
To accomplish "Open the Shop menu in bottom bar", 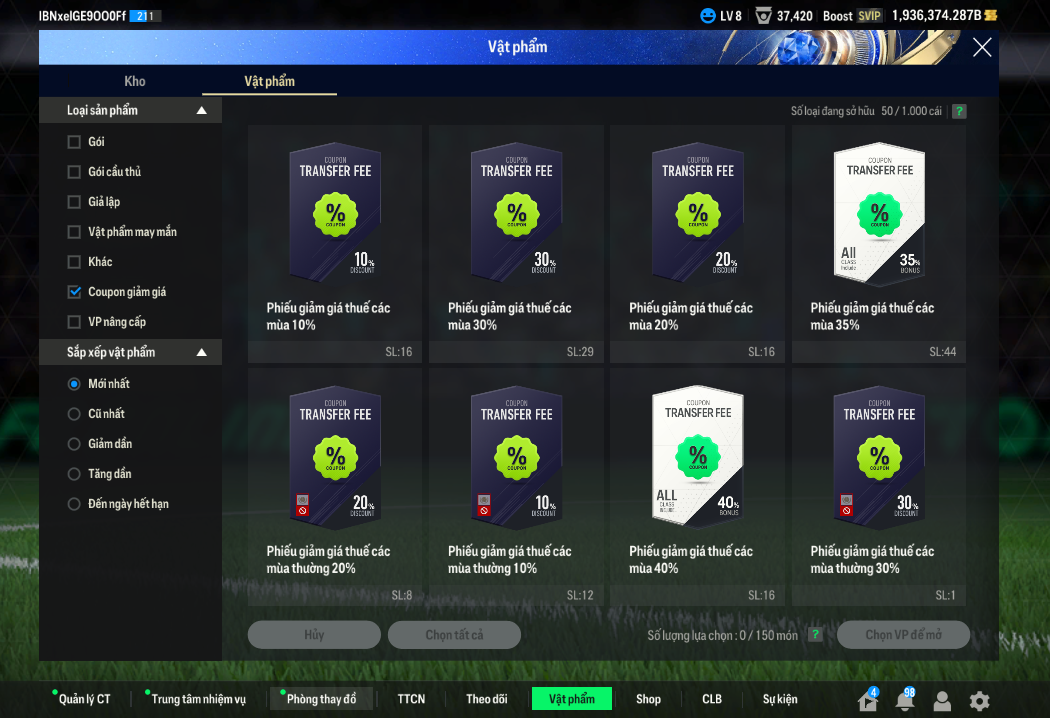I will click(648, 699).
